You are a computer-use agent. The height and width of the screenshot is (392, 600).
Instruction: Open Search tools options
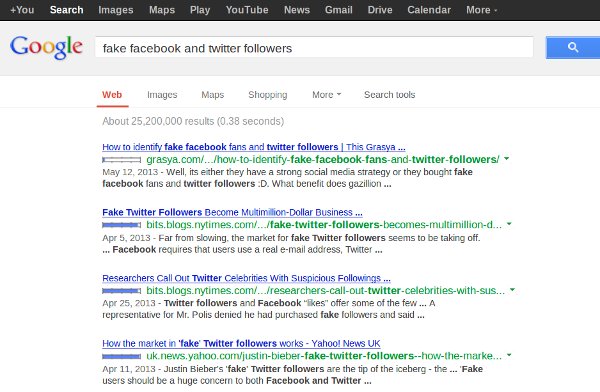390,95
